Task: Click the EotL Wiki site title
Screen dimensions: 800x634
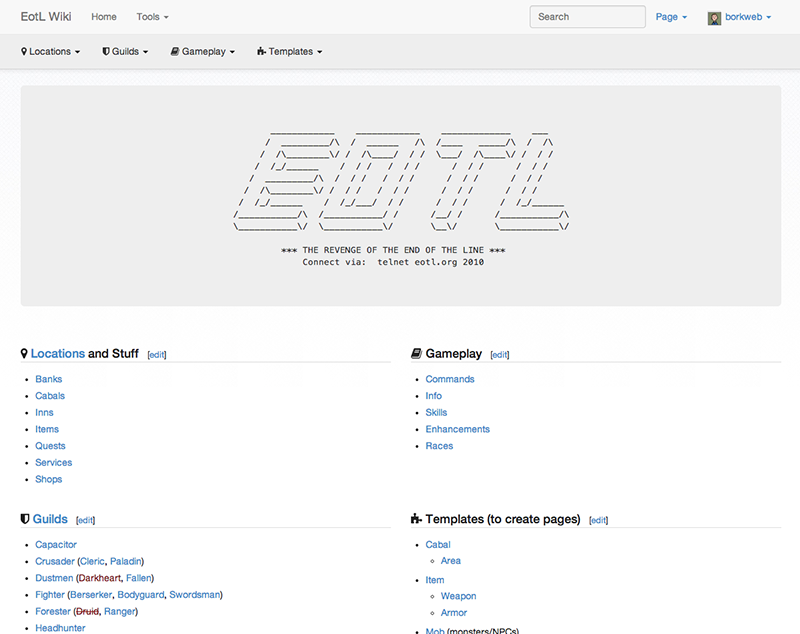Action: coord(46,17)
